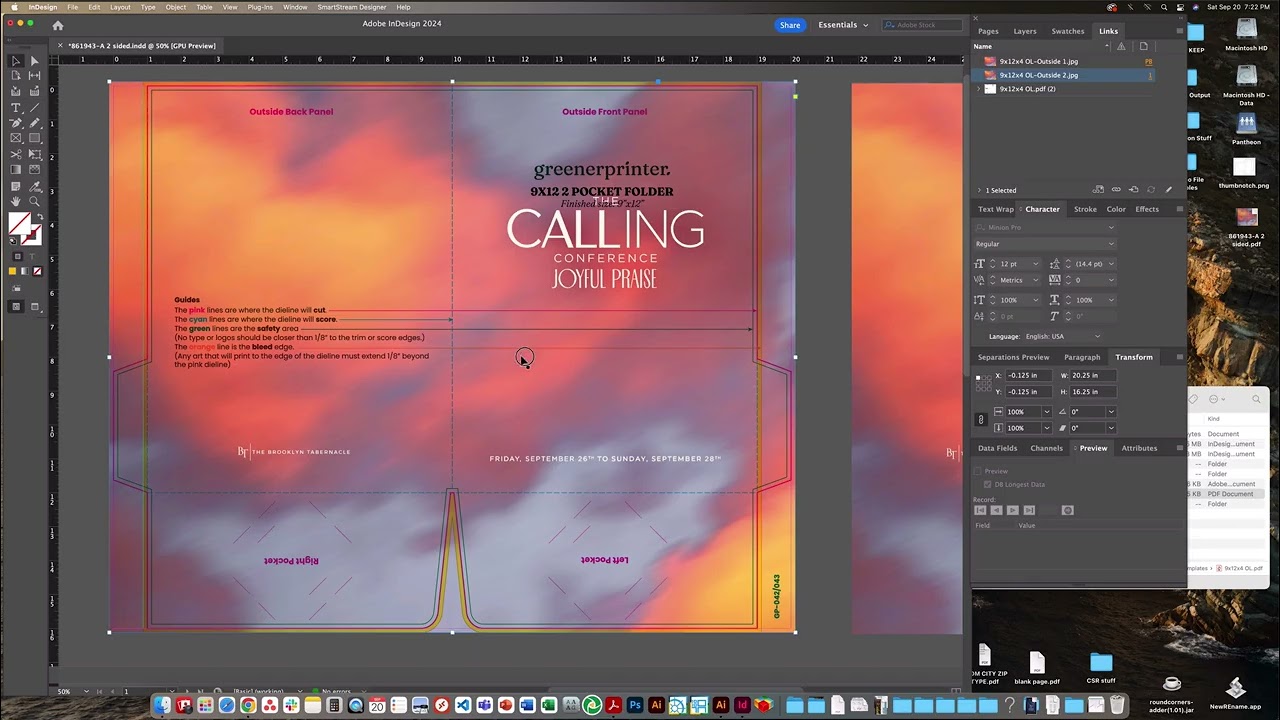Screen dimensions: 1280x720
Task: Select the Rectangle tool
Action: pos(35,138)
